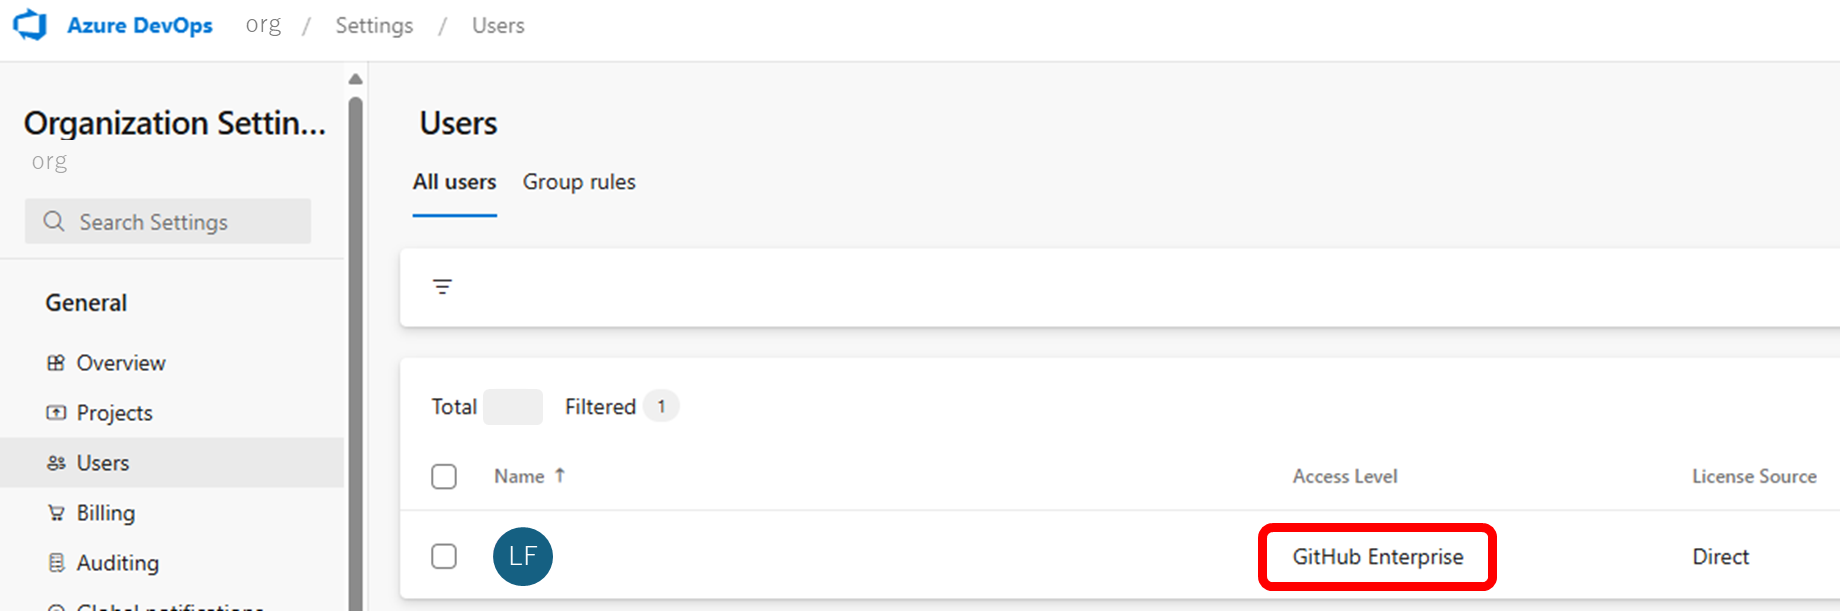Select the All users tab
Viewport: 1840px width, 611px height.
pyautogui.click(x=455, y=182)
